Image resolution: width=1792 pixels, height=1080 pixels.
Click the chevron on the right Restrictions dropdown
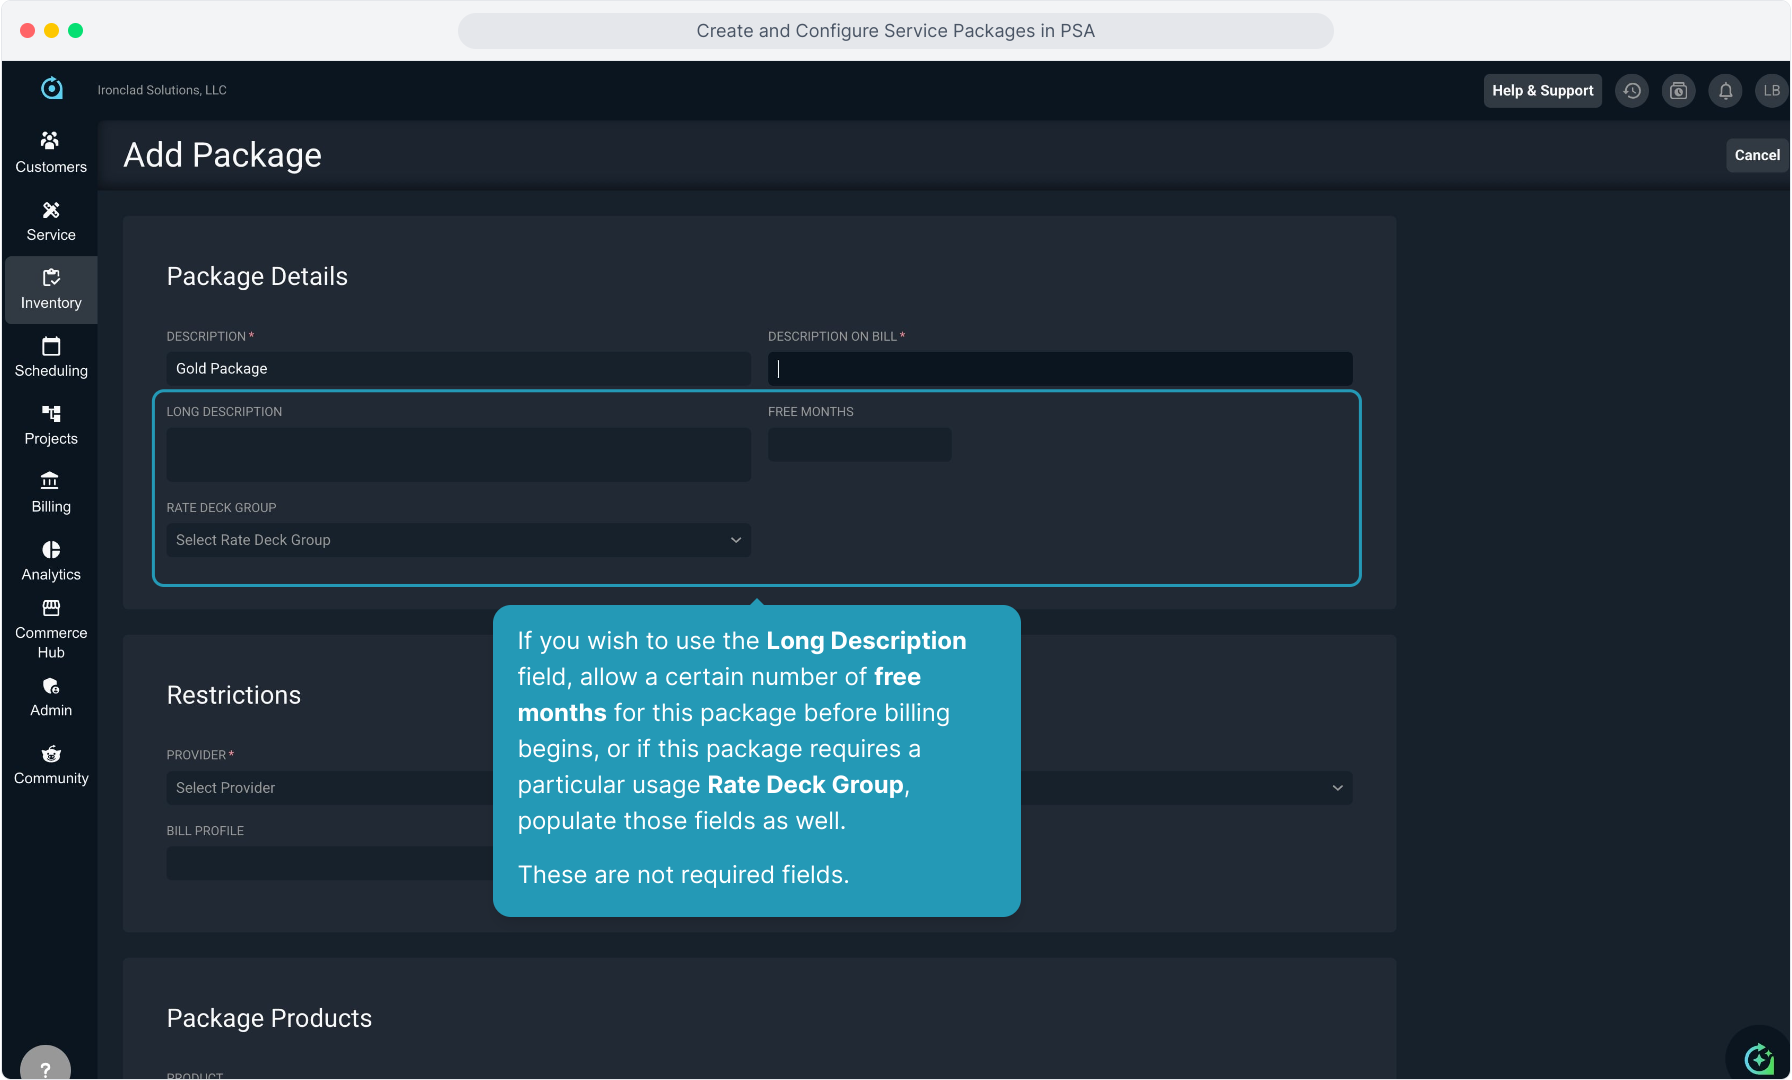pyautogui.click(x=1337, y=788)
